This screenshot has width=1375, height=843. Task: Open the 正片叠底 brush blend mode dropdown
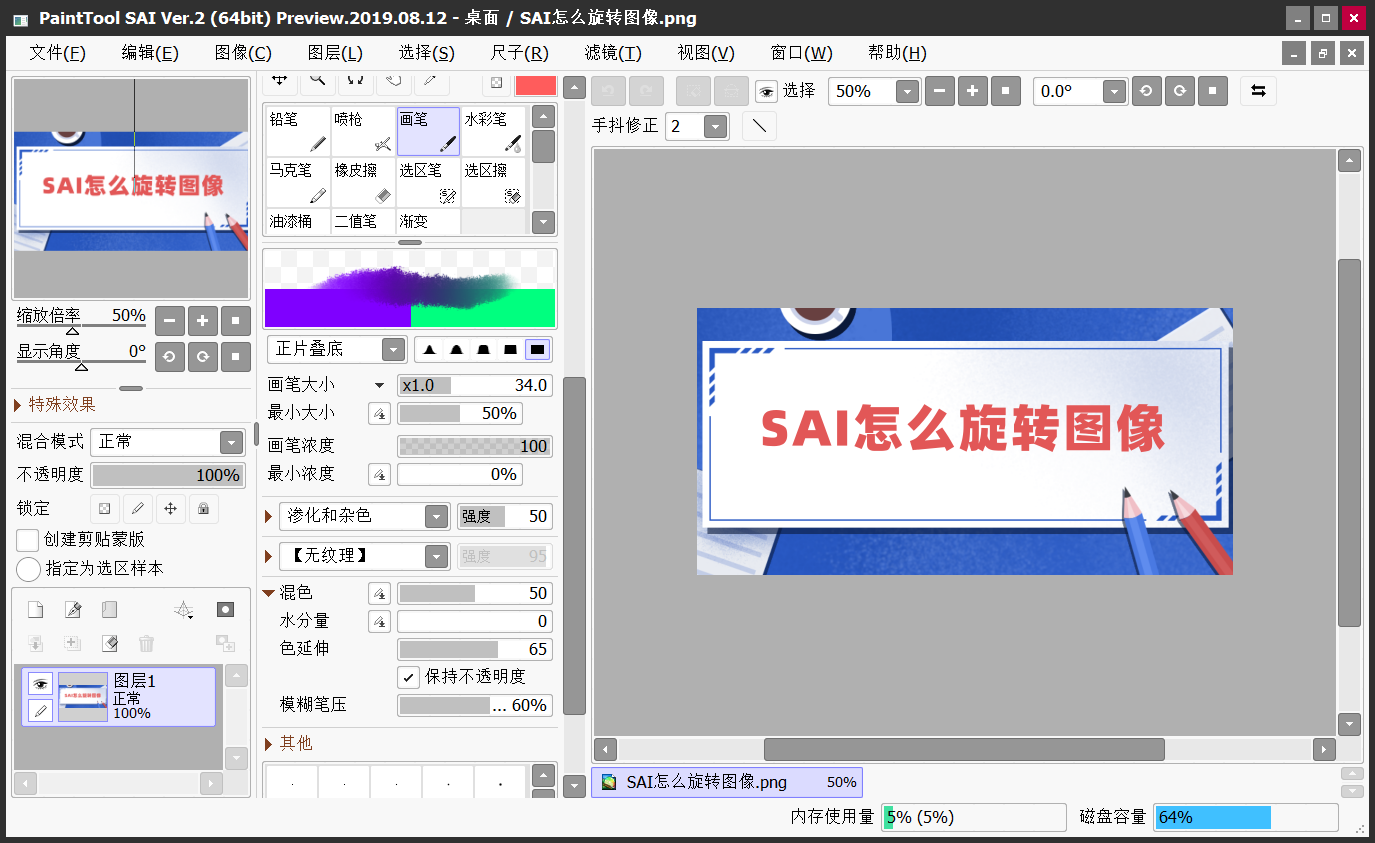336,349
